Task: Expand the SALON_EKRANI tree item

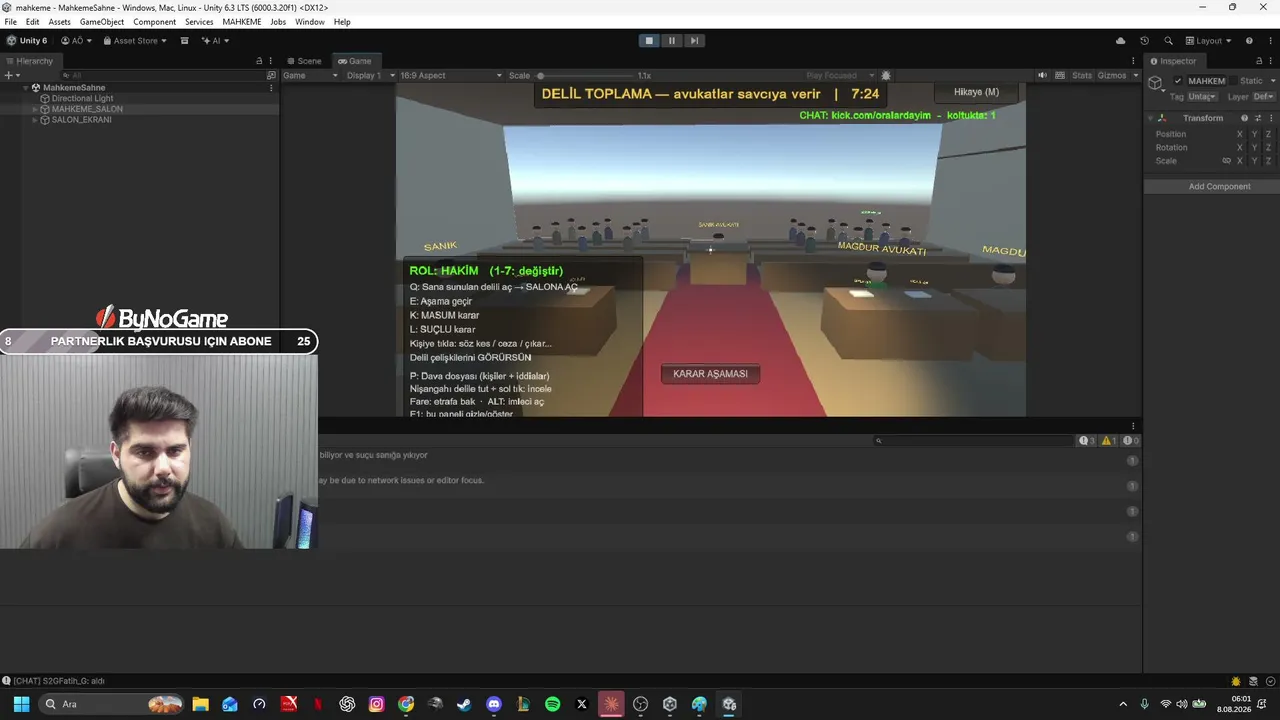Action: tap(35, 120)
